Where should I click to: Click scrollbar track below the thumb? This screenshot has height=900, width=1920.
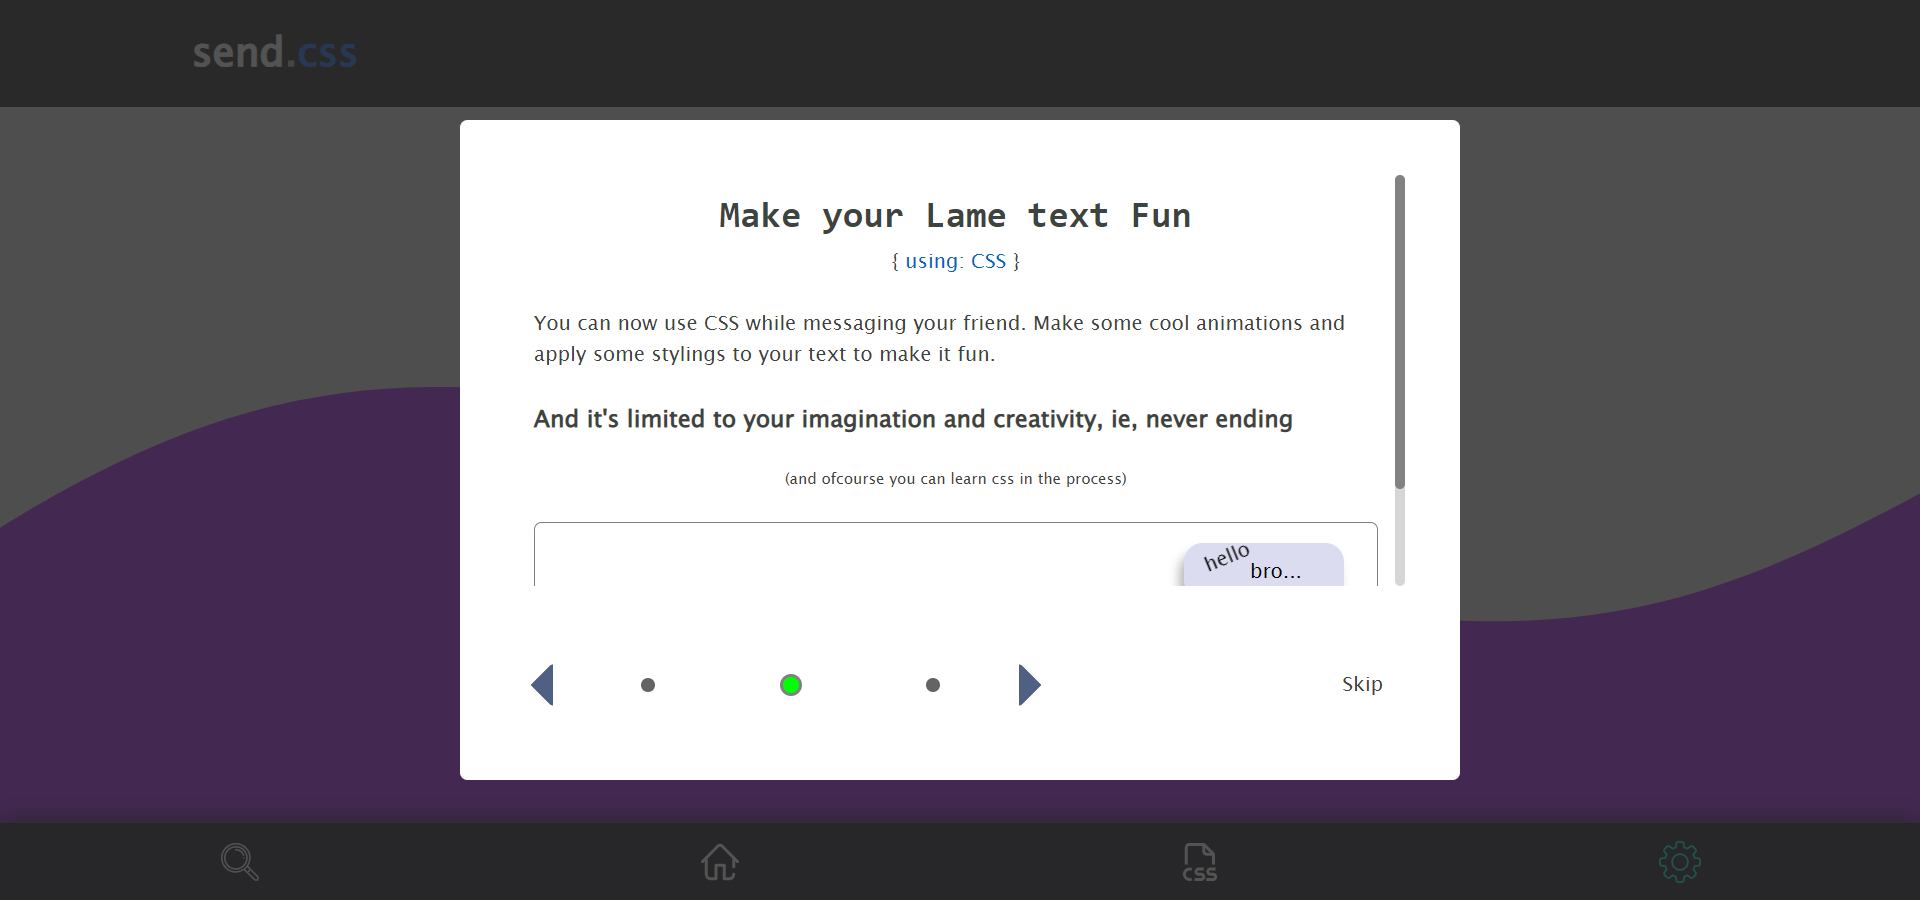(1400, 540)
